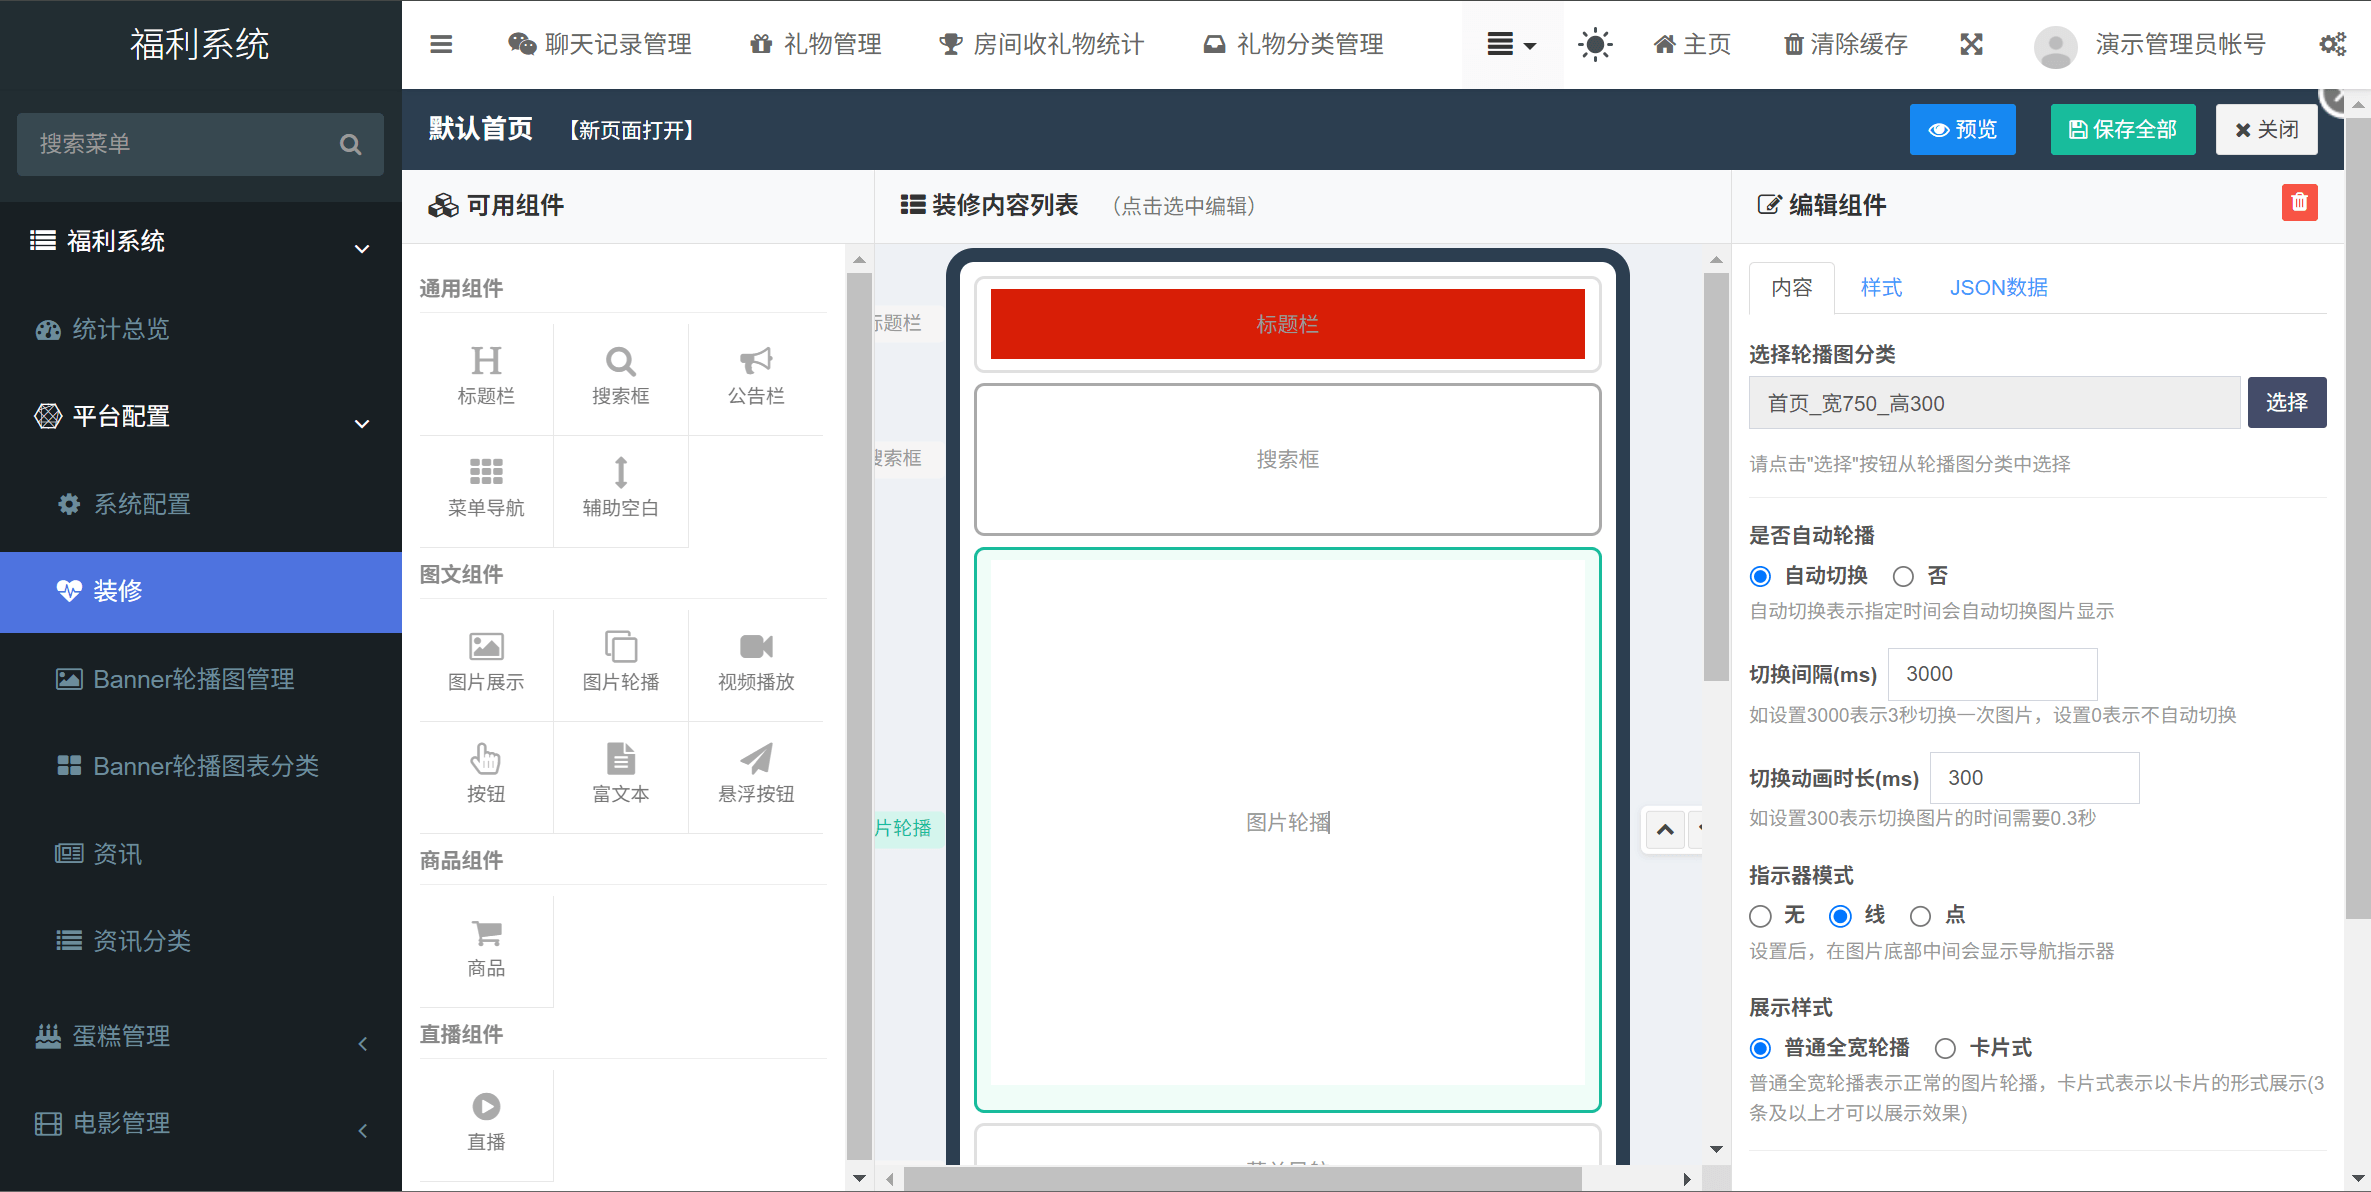
Task: Collapse the 福利系统 sidebar group
Action: (x=200, y=242)
